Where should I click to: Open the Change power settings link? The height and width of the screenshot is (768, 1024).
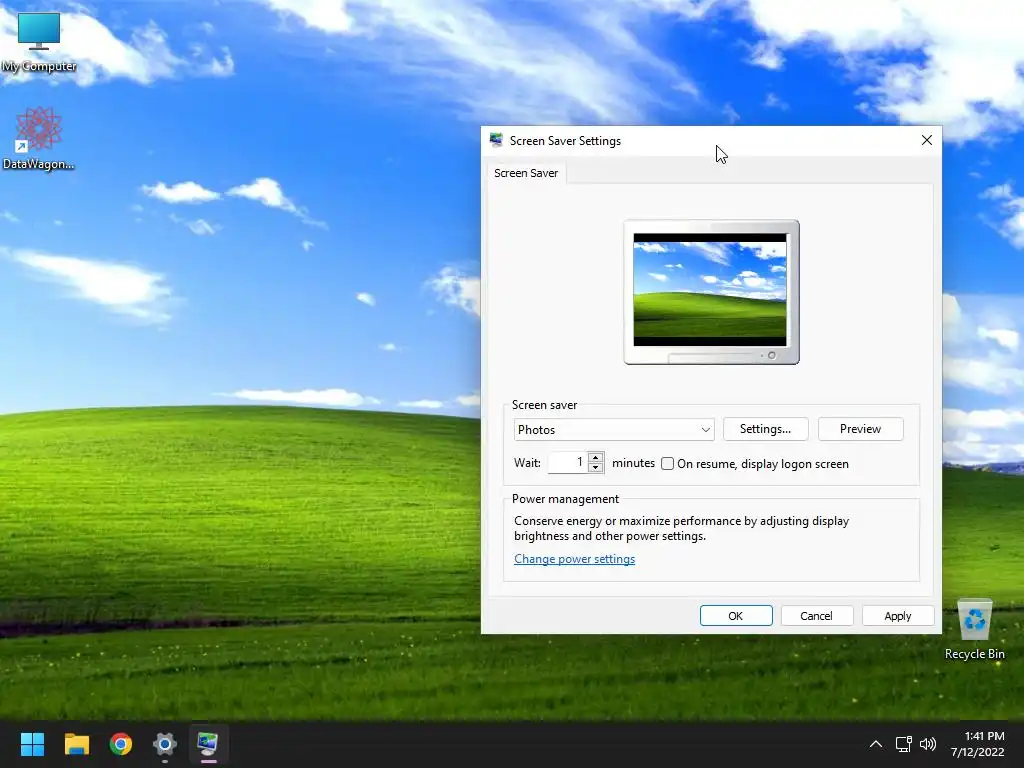click(575, 559)
